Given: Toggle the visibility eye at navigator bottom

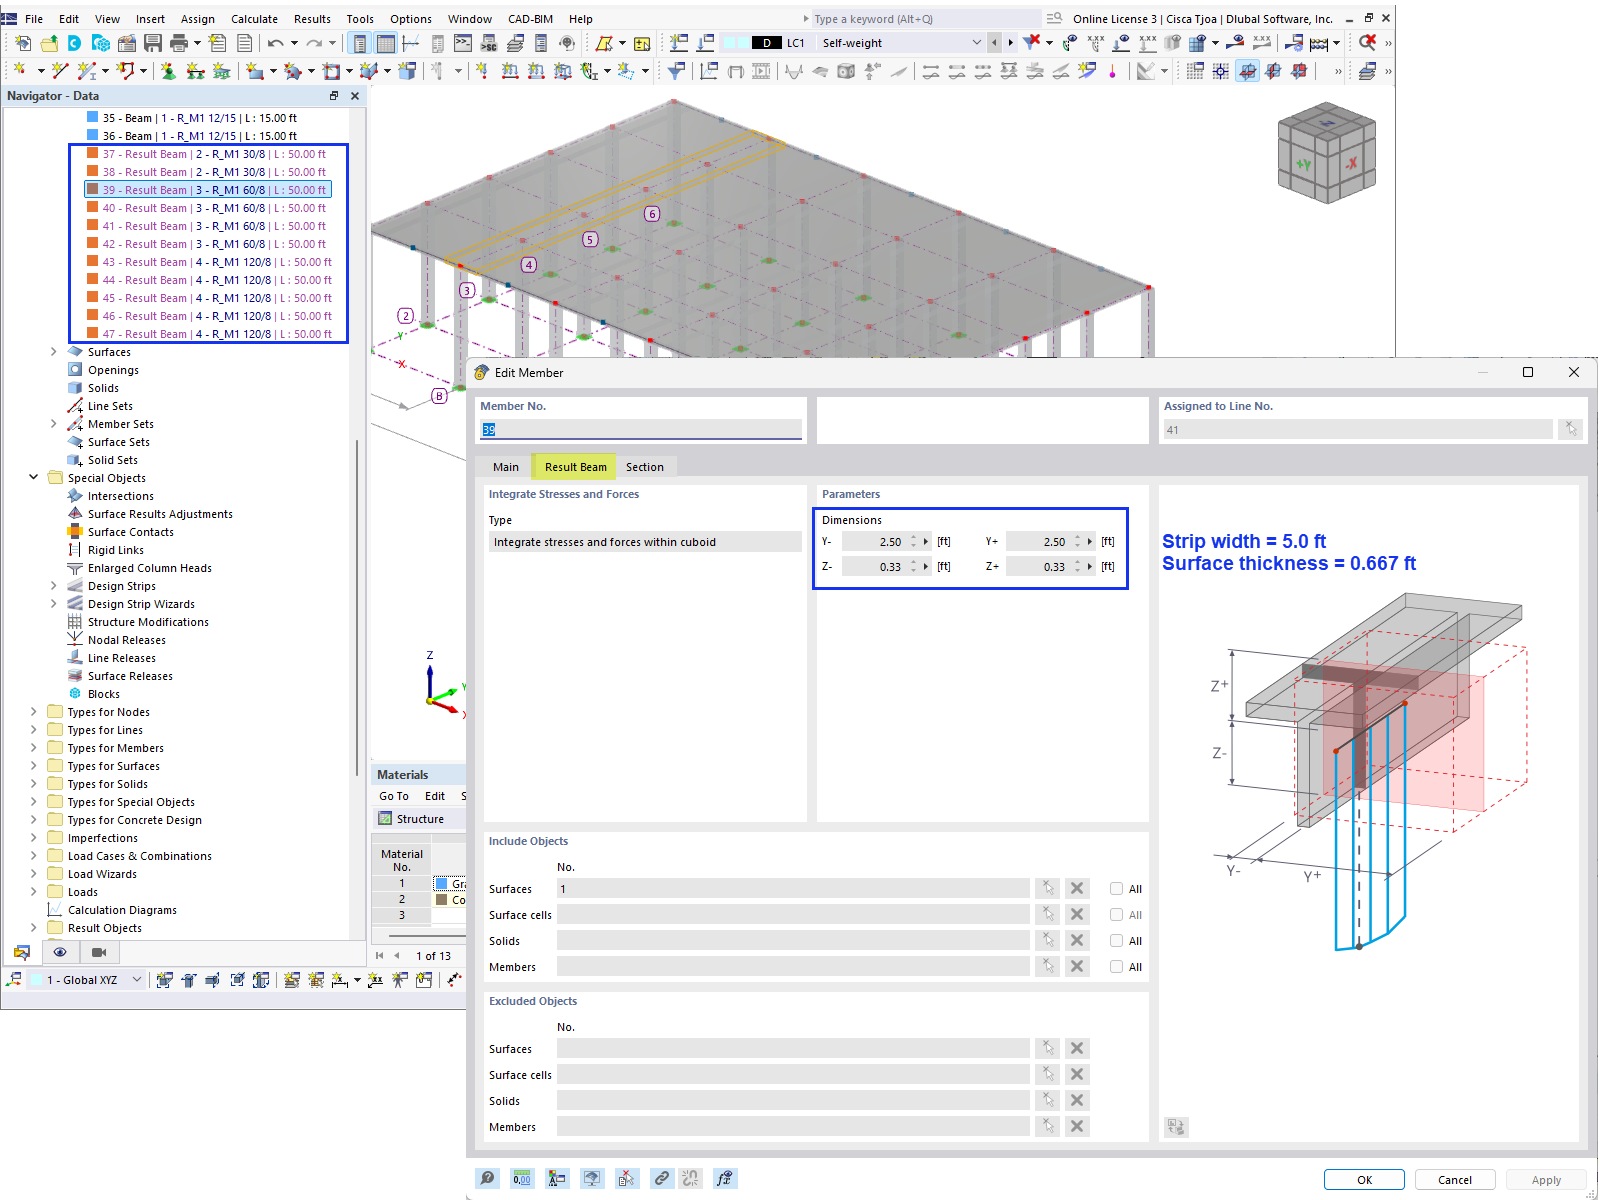Looking at the screenshot, I should (x=60, y=952).
